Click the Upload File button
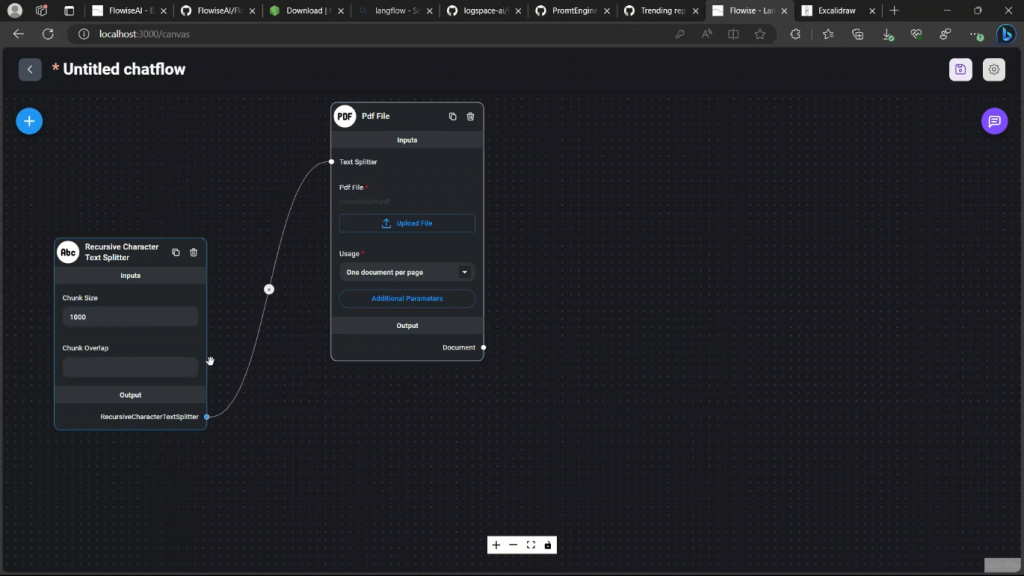 tap(407, 223)
